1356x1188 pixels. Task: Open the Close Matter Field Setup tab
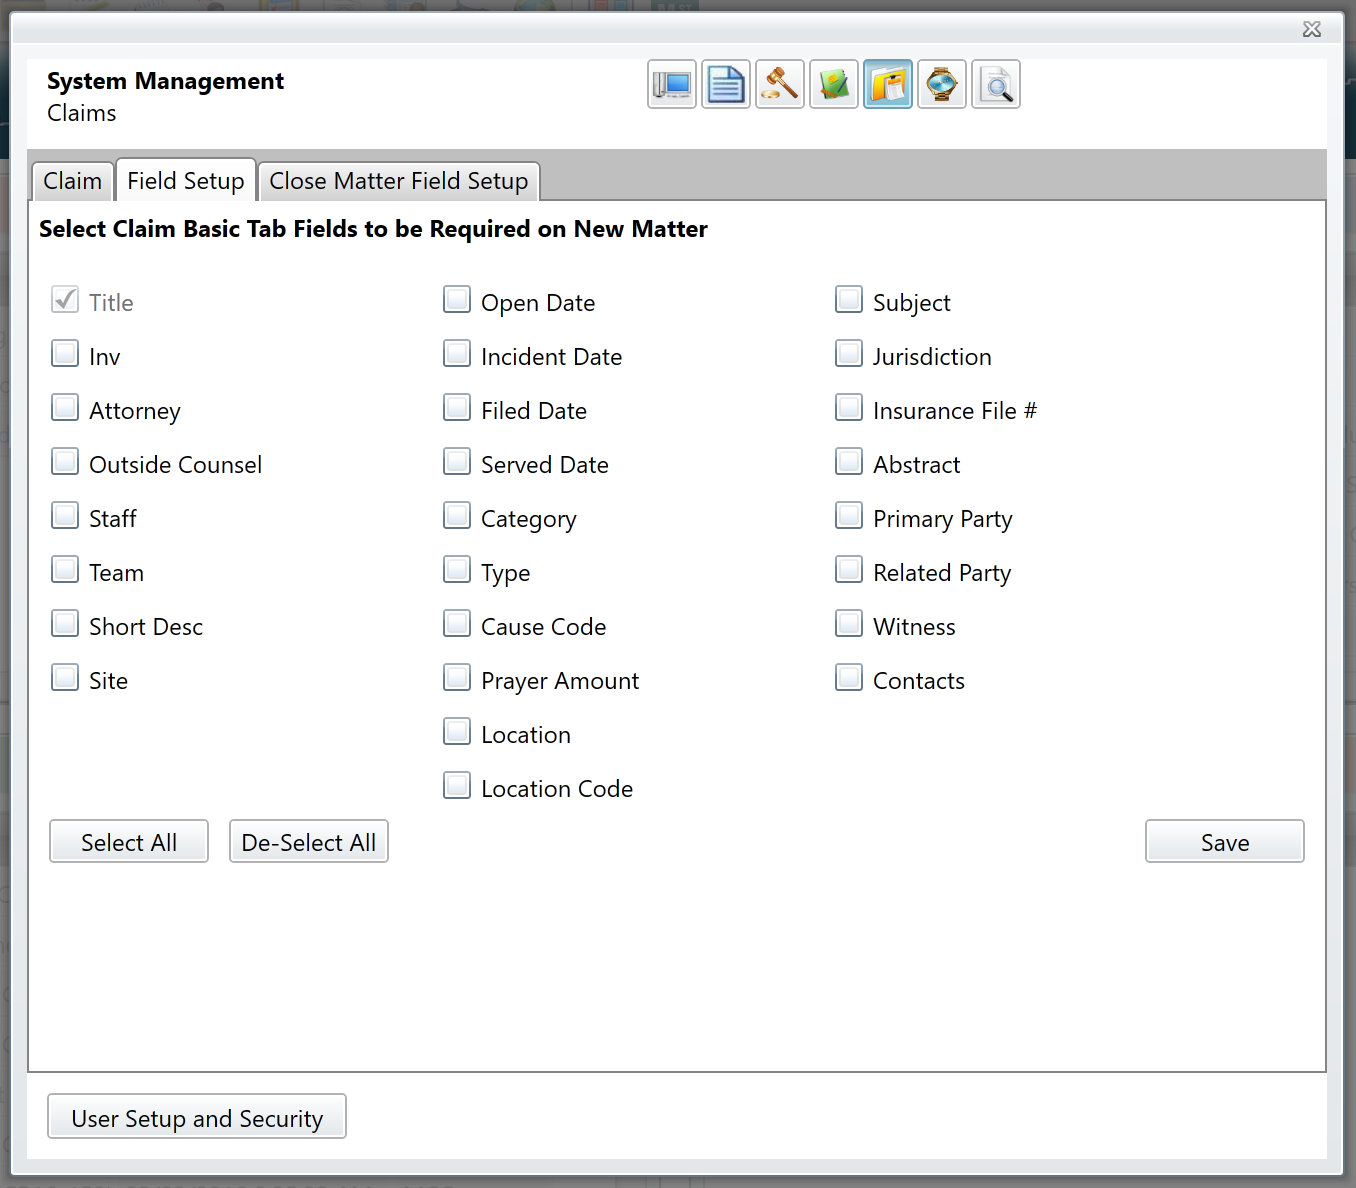point(399,181)
